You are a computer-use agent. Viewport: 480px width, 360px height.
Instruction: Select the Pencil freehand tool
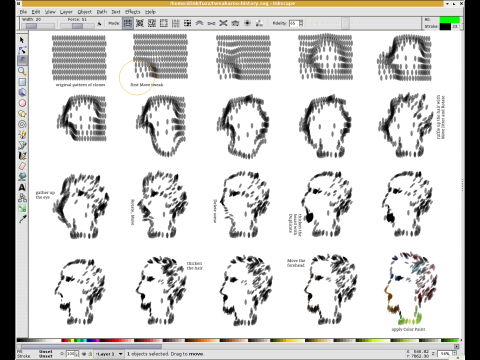tap(22, 135)
